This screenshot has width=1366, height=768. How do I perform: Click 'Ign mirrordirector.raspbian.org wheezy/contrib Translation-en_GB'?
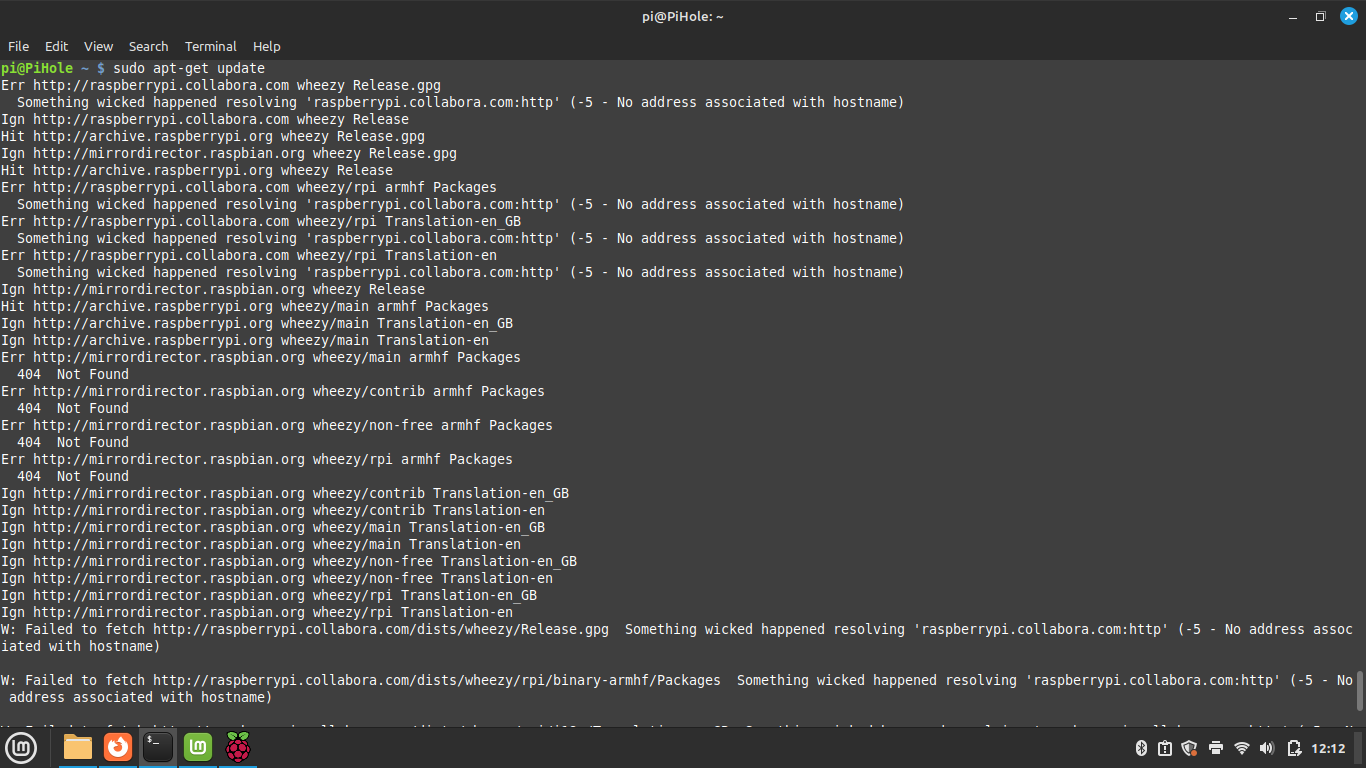[285, 493]
